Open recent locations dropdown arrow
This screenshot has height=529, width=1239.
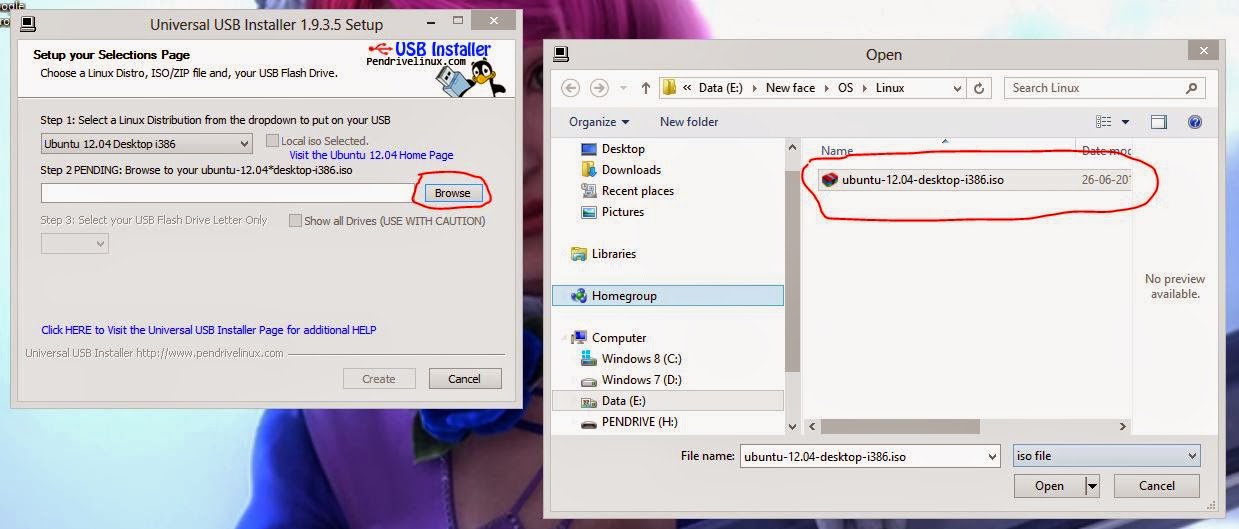coord(623,88)
